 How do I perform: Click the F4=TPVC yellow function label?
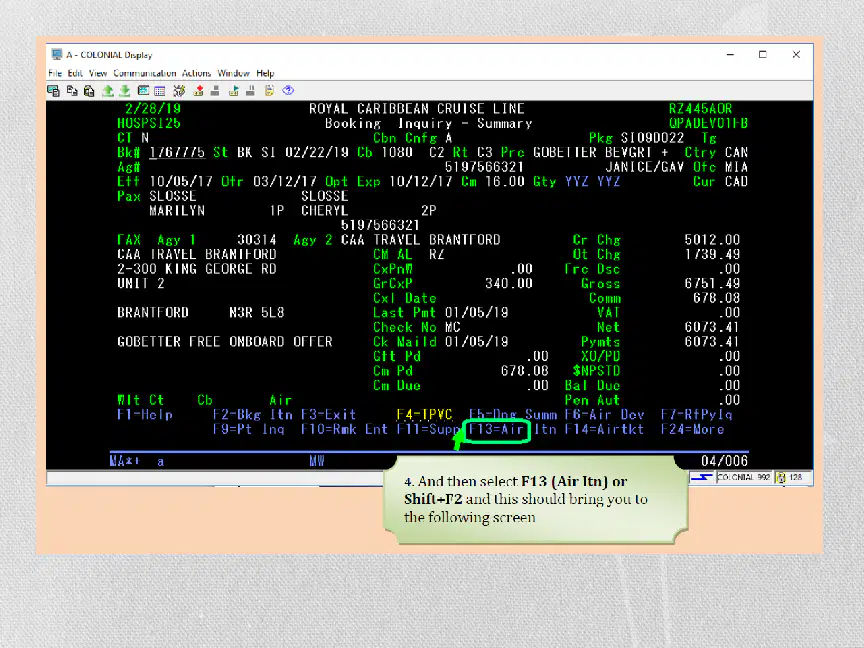pyautogui.click(x=424, y=415)
